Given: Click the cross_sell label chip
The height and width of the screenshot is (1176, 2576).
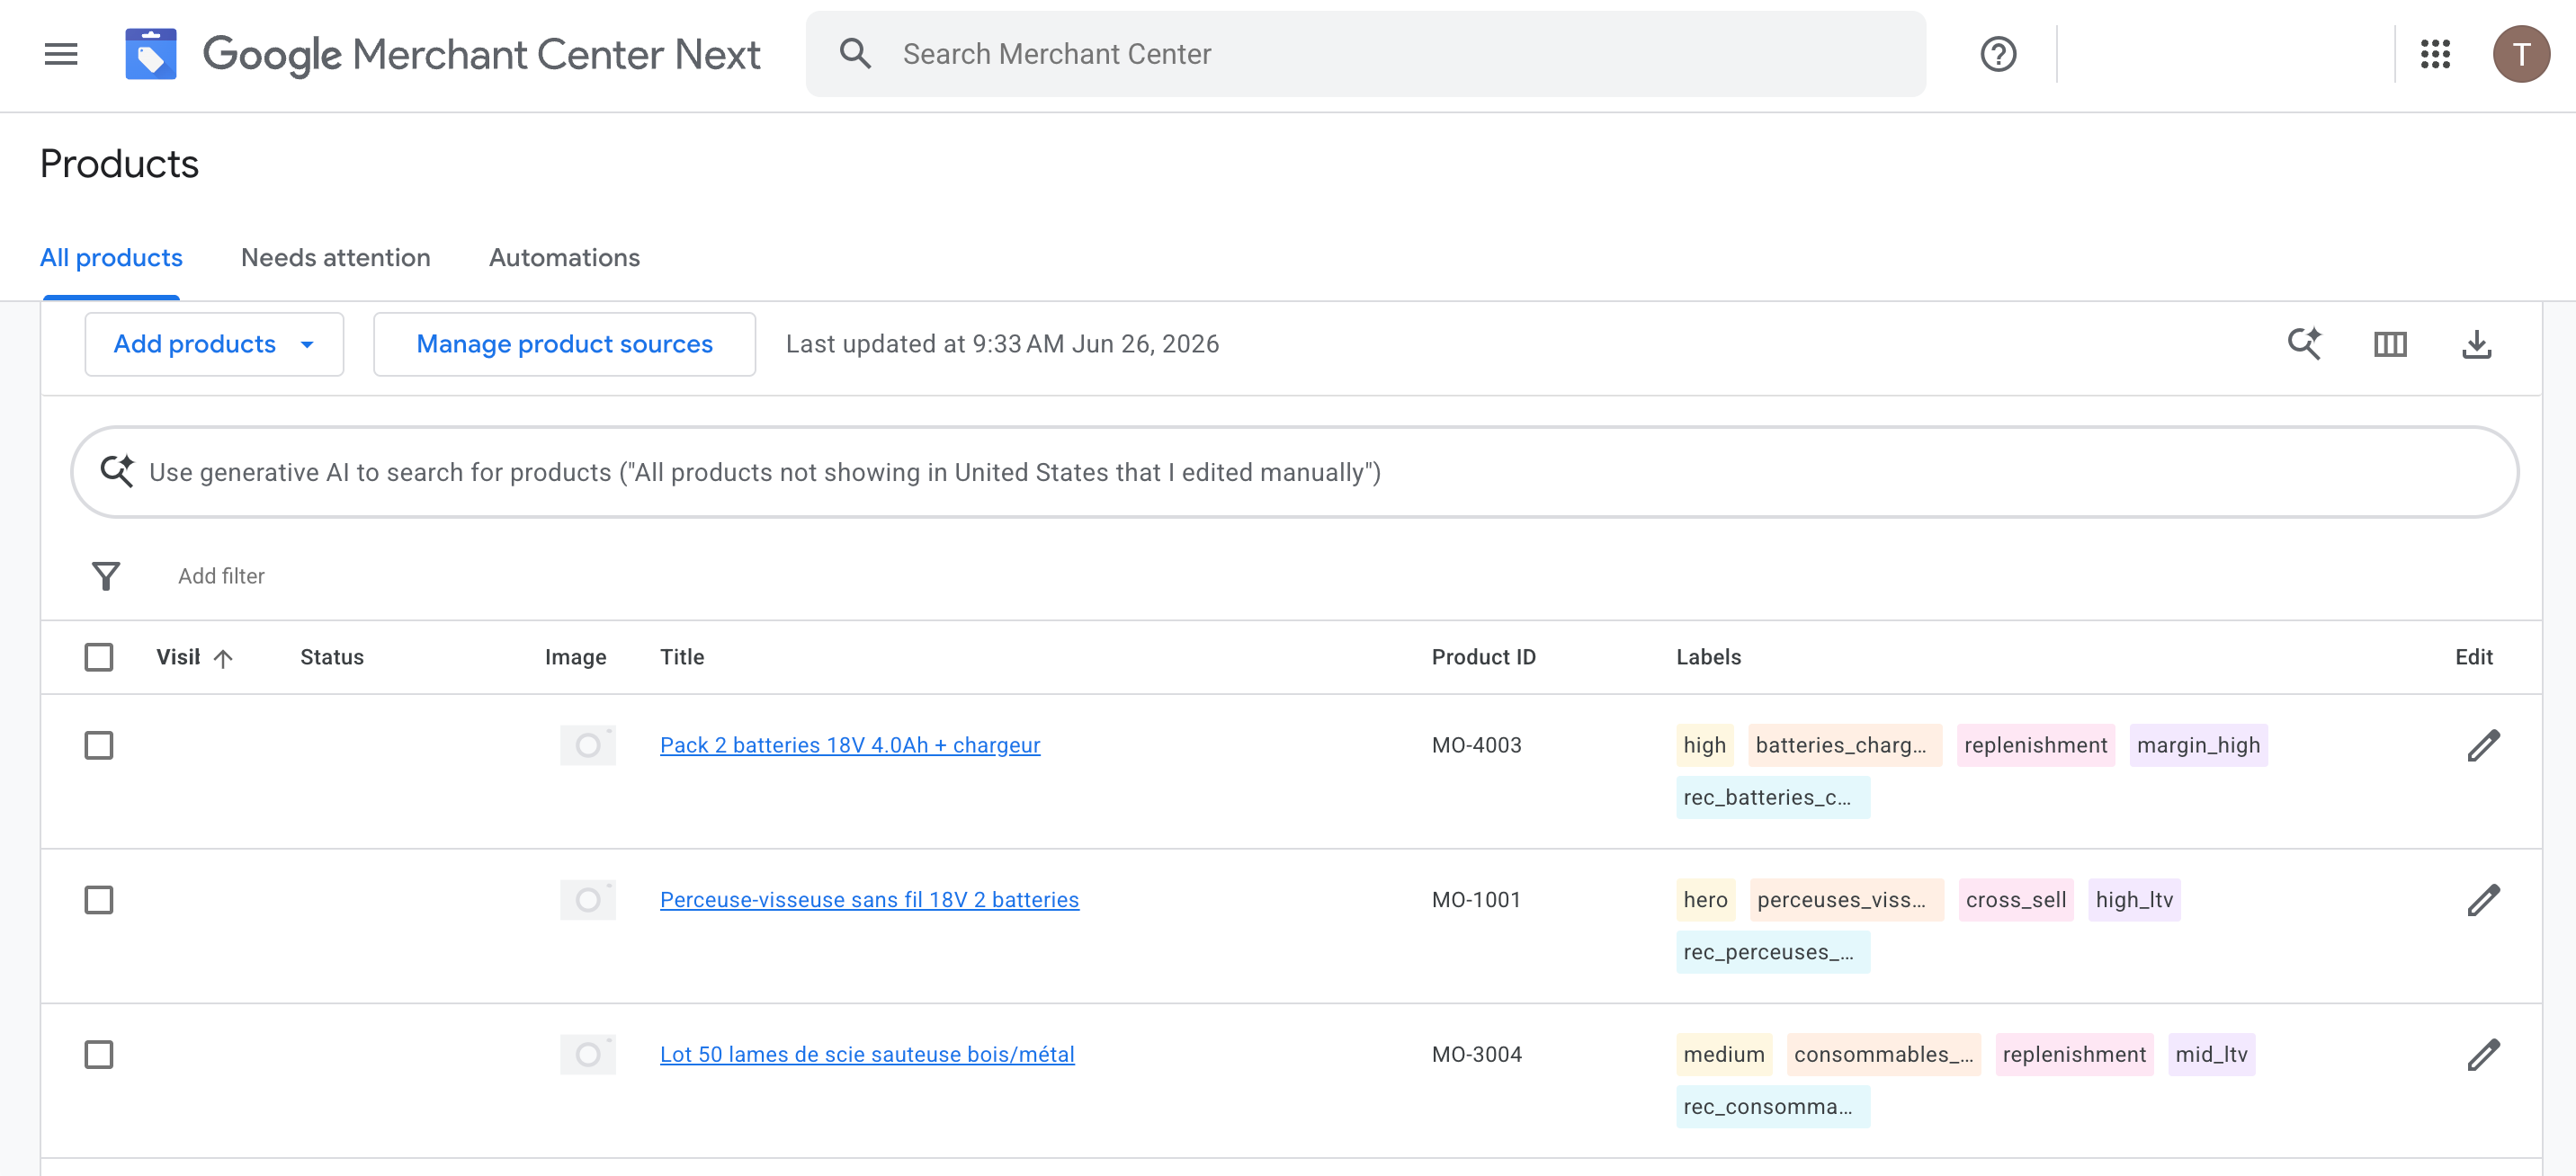Looking at the screenshot, I should tap(2016, 900).
